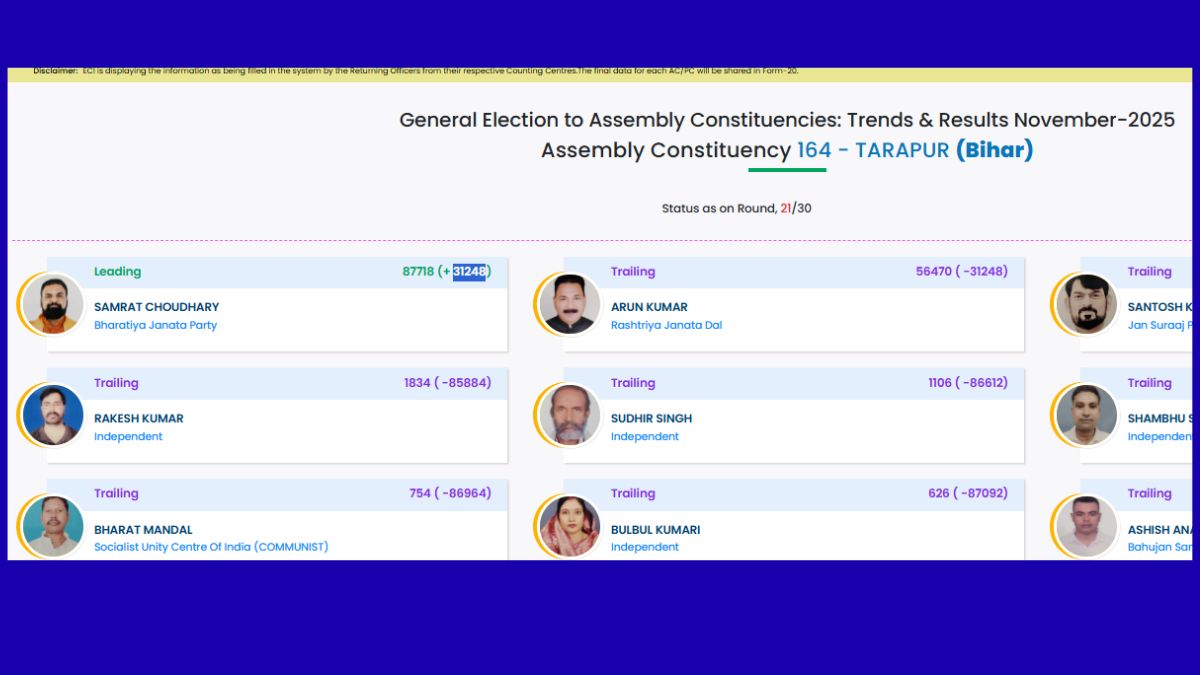Click the 164 - TARAPUR constituency heading
This screenshot has width=1200, height=675.
(872, 151)
